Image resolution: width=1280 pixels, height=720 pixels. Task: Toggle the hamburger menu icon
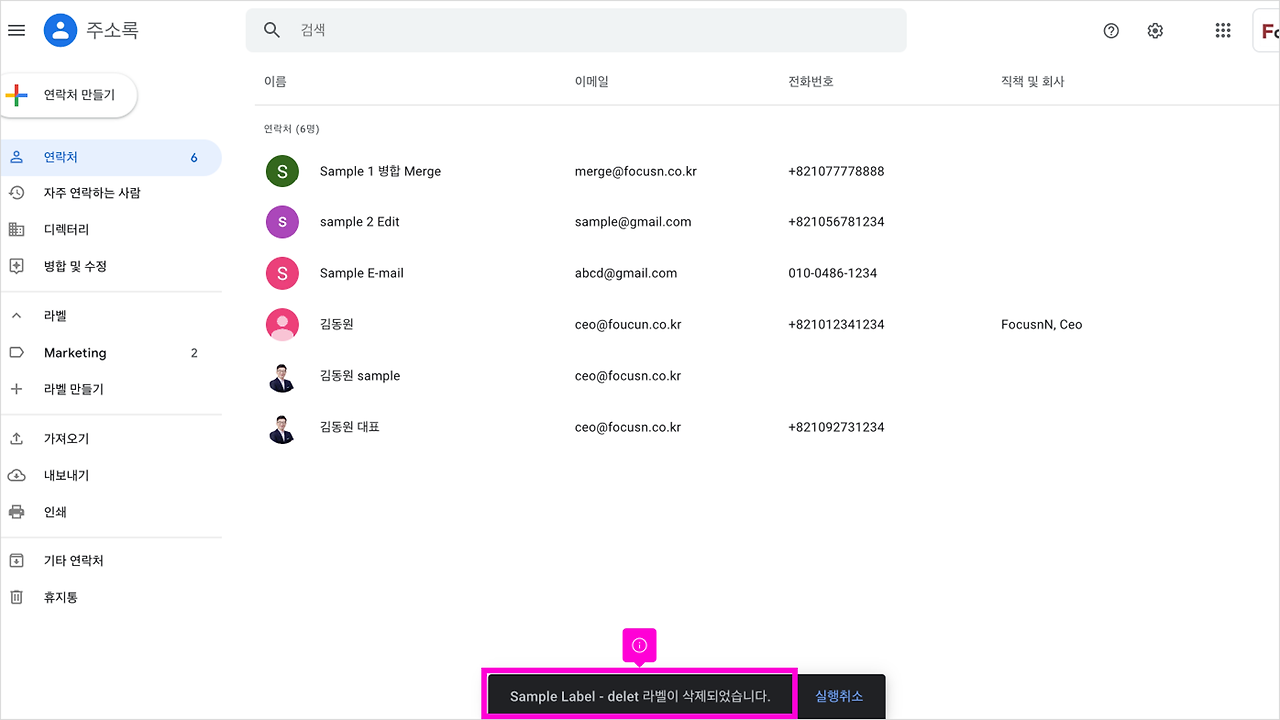click(16, 30)
